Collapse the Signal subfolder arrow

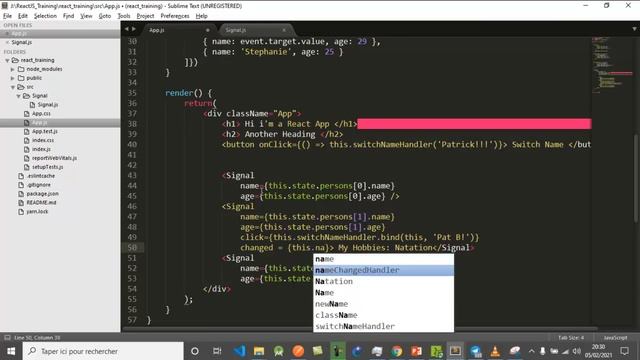pos(18,96)
